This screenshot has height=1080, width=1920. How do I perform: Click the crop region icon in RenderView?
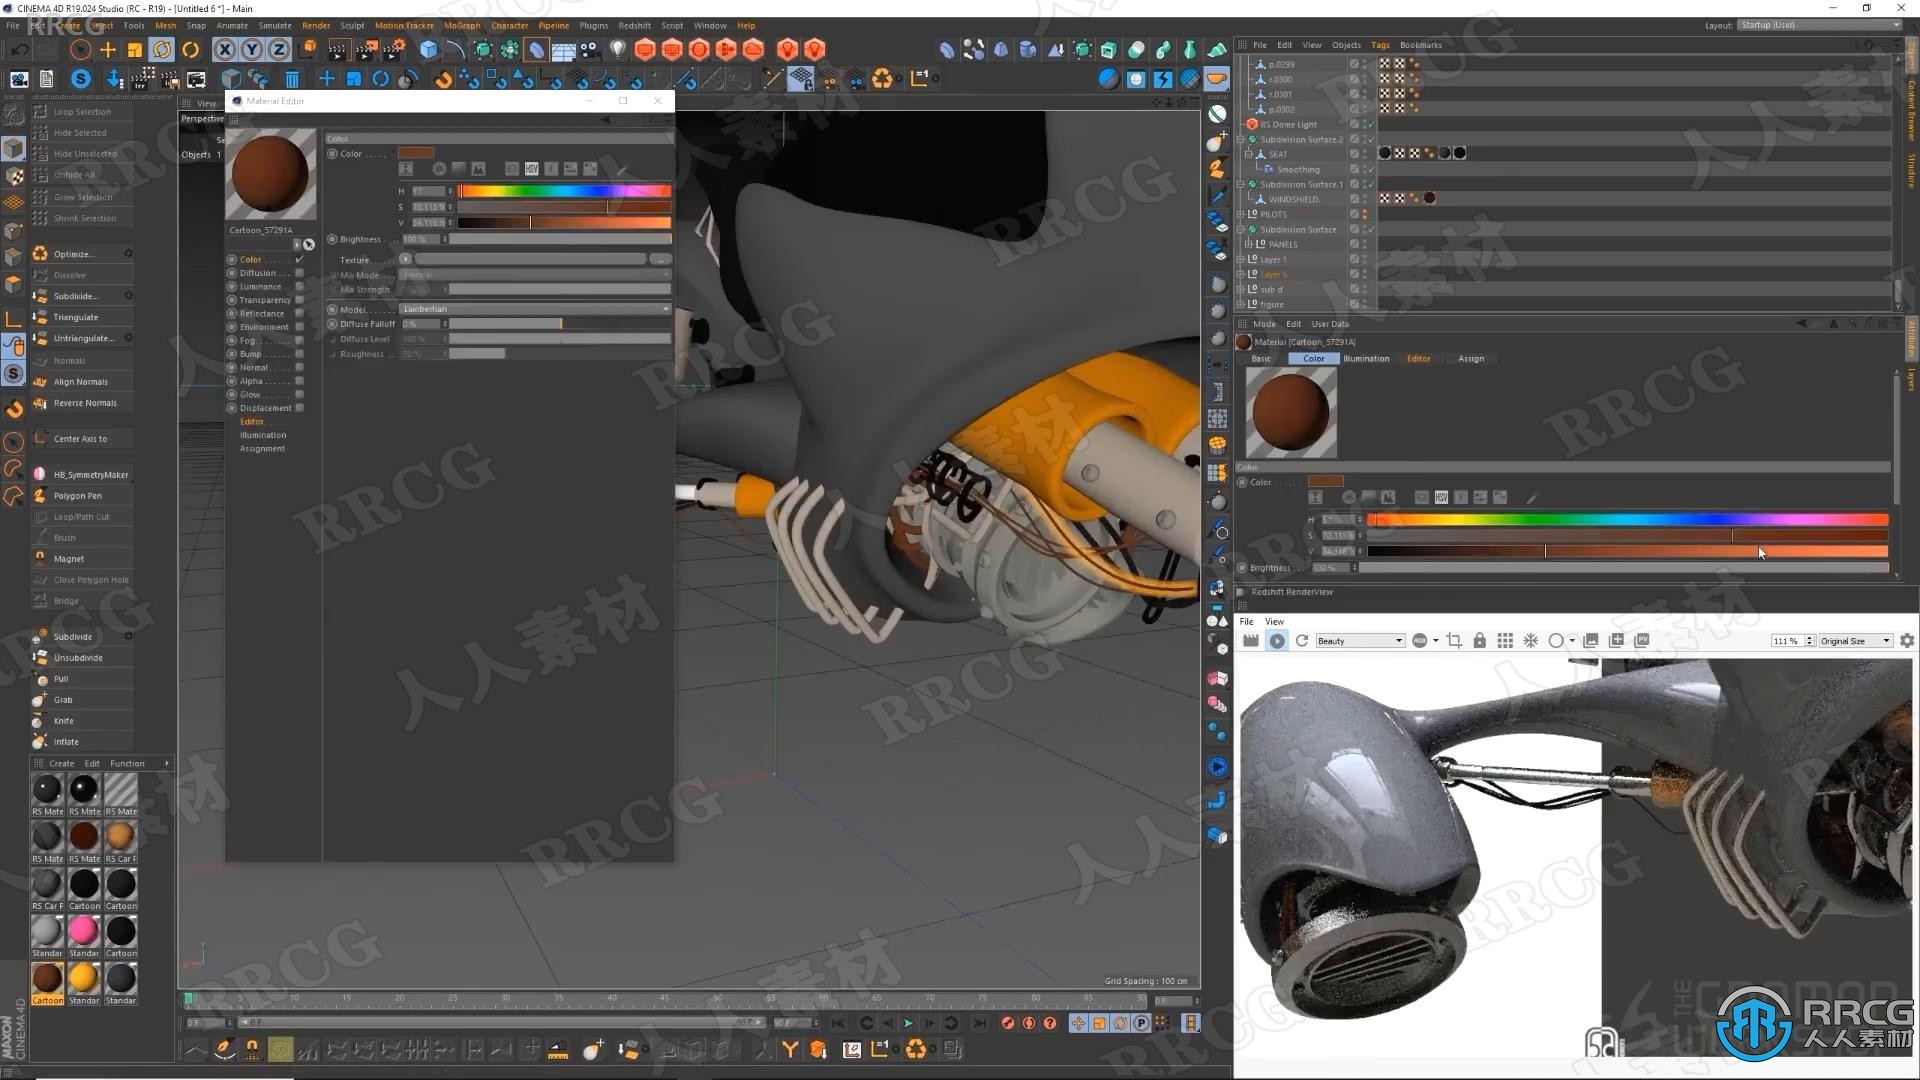click(x=1454, y=641)
